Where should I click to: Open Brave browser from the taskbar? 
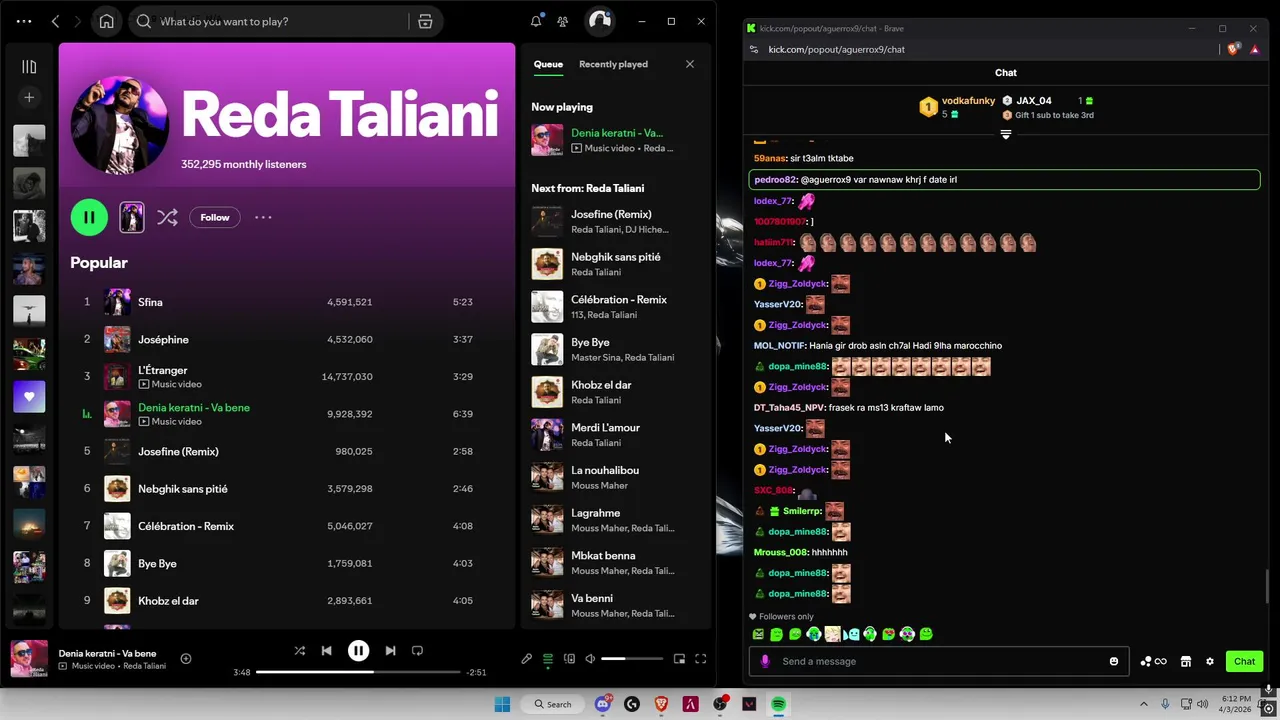(x=661, y=704)
